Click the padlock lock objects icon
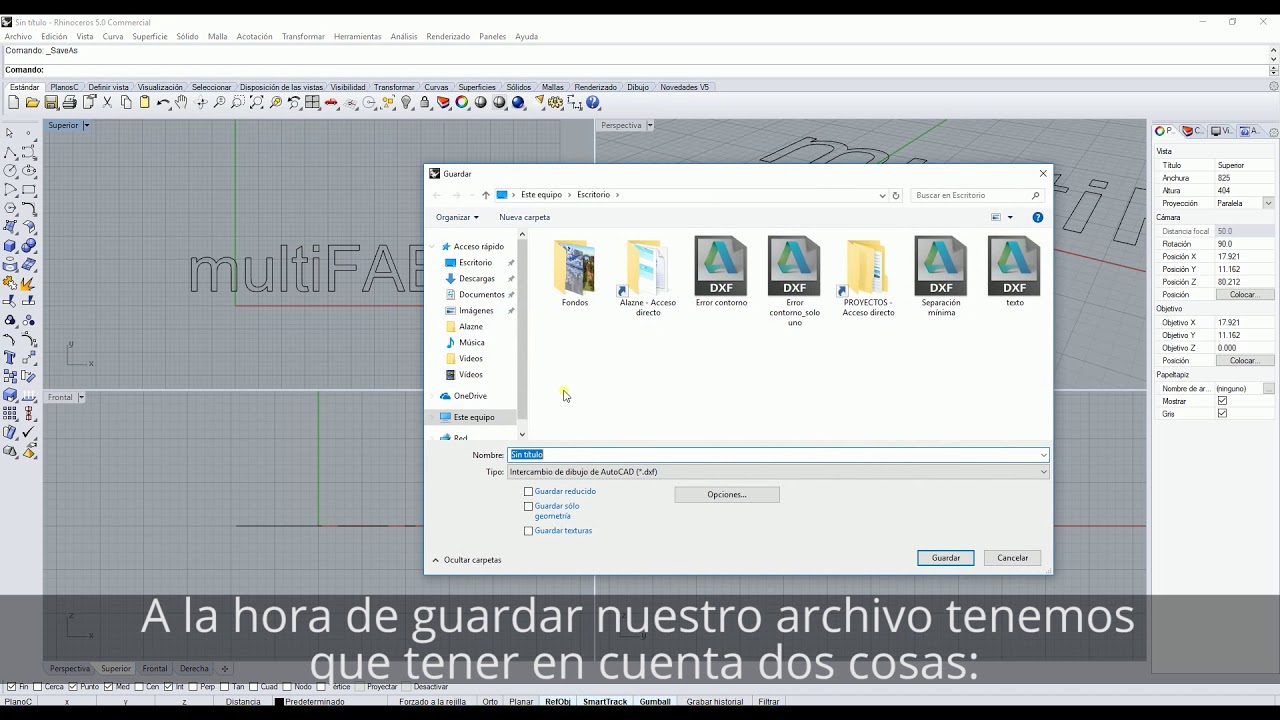The image size is (1280, 720). point(425,102)
